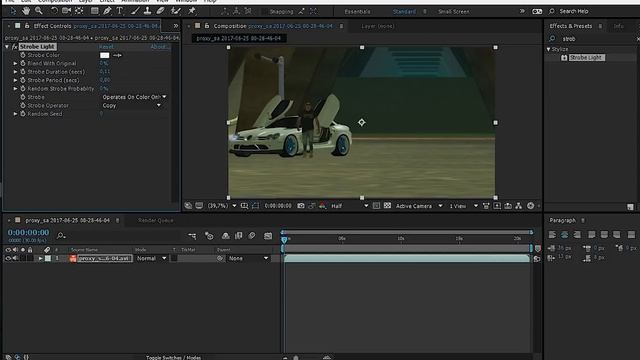Image resolution: width=640 pixels, height=360 pixels.
Task: Collapse the Stylize category in Effects & Presets
Action: (549, 49)
